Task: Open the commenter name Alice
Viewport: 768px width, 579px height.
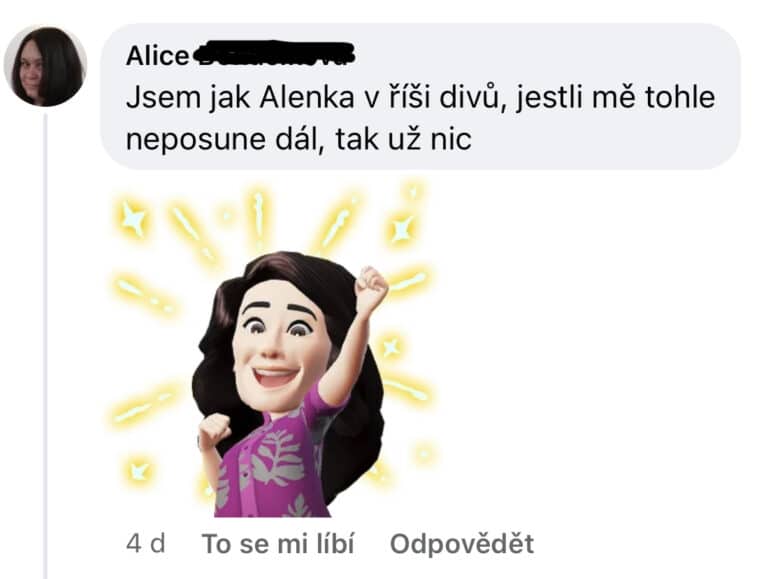Action: (157, 56)
